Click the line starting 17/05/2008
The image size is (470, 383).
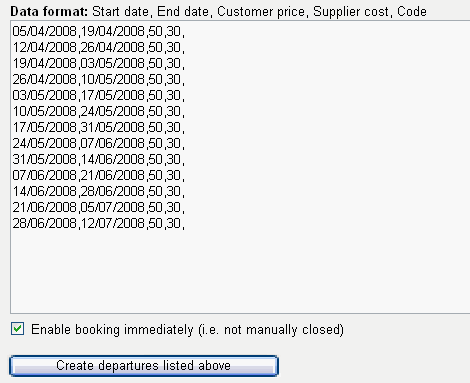point(98,127)
